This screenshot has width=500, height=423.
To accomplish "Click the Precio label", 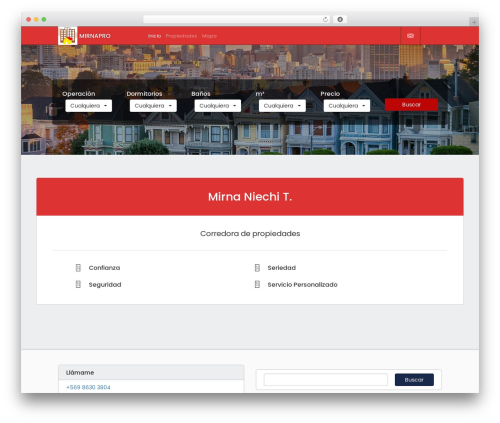I will (x=330, y=94).
